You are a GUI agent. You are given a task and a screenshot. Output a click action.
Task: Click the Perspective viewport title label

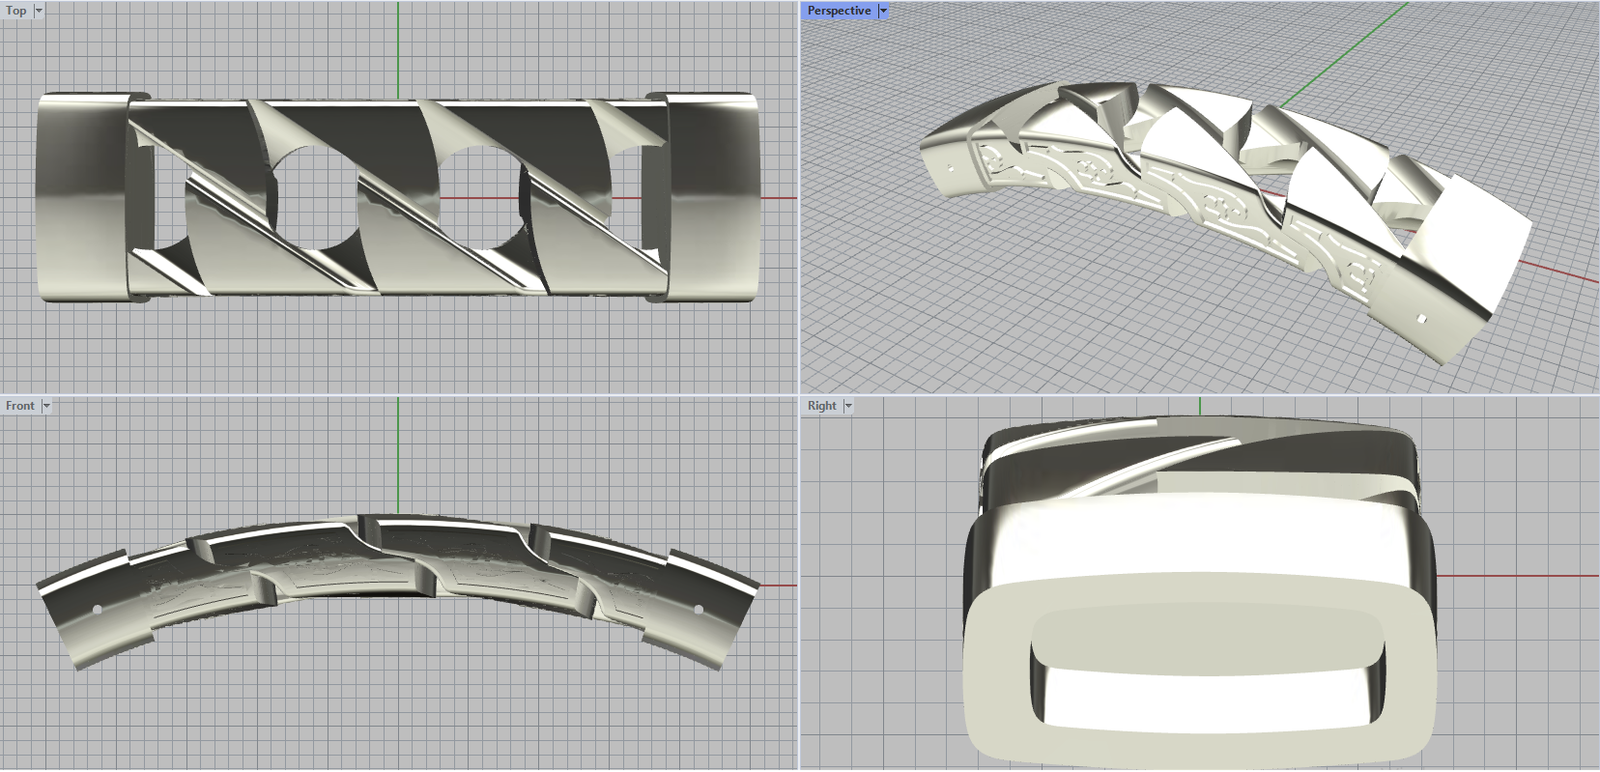point(838,11)
